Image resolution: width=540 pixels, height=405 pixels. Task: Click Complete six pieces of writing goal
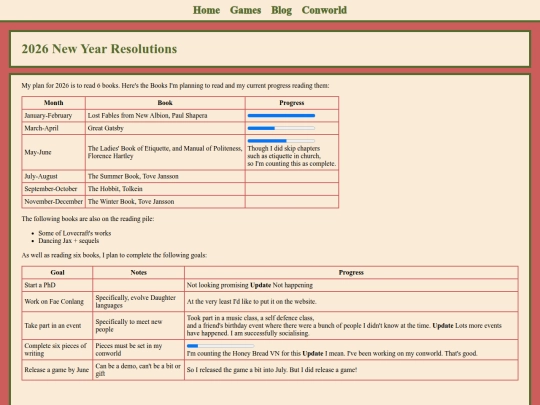pyautogui.click(x=57, y=350)
